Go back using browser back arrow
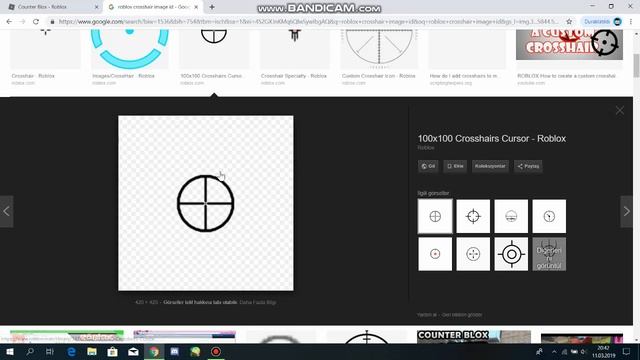 point(9,22)
